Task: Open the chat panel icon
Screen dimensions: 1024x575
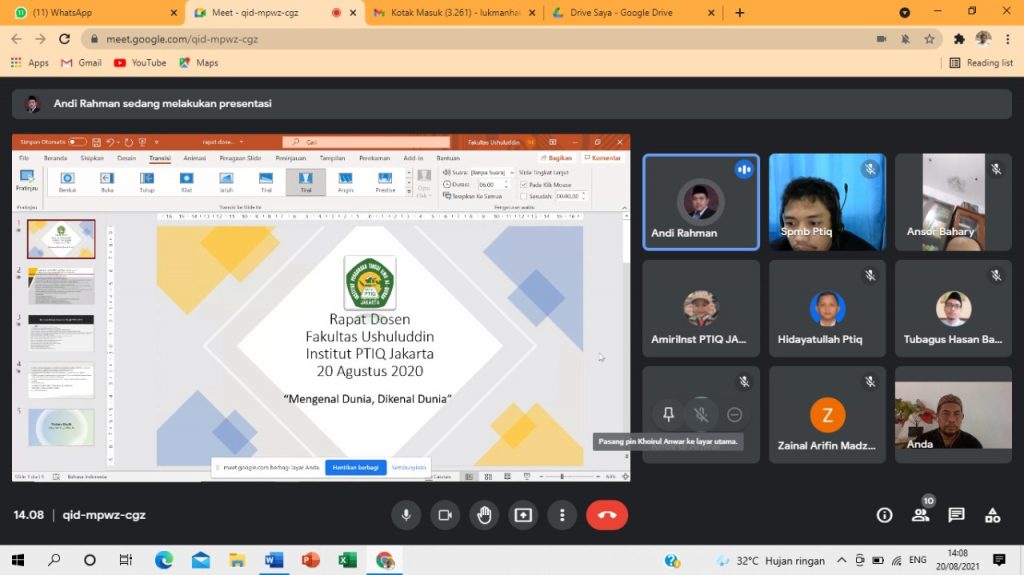Action: point(956,515)
